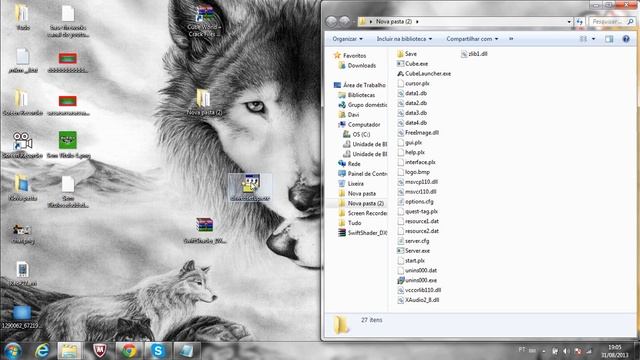640x360 pixels.
Task: Refresh the Nova pasta (2) folder
Action: click(580, 22)
